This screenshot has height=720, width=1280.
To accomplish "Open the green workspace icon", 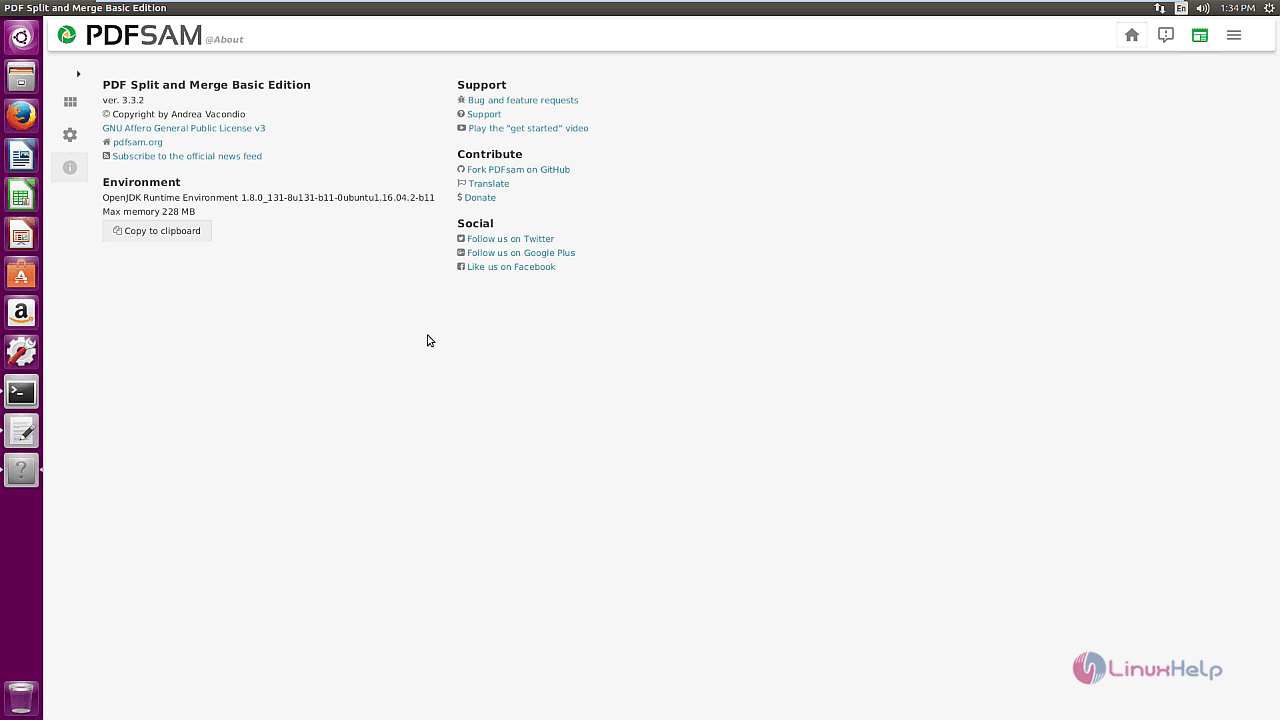I will coord(1200,35).
